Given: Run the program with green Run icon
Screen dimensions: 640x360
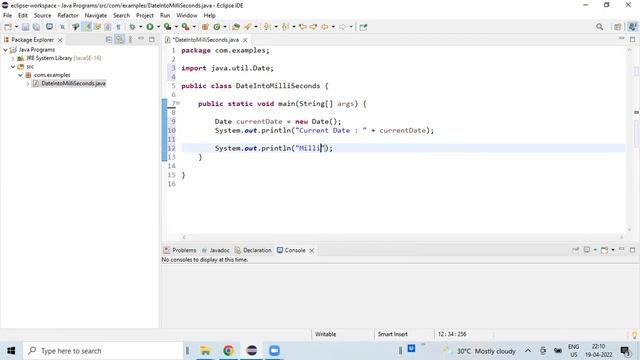Looking at the screenshot, I should point(150,27).
